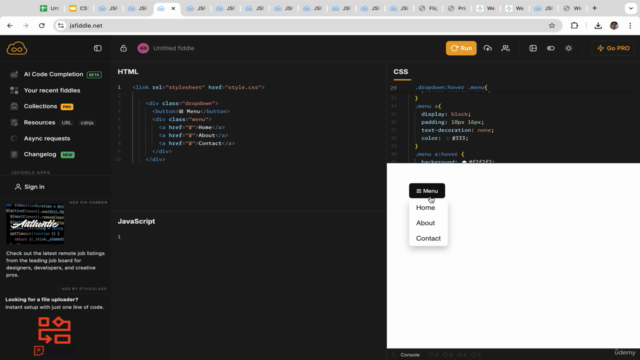Close the active browser tab
Viewport: 640px width, 360px height.
[173, 8]
